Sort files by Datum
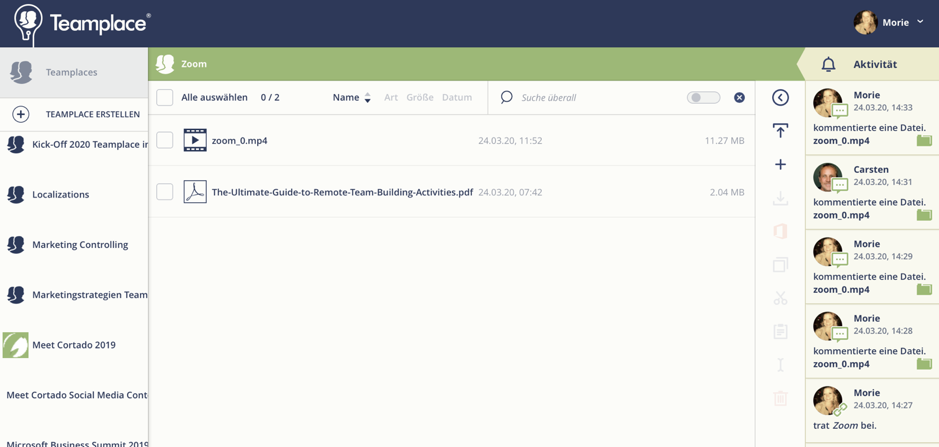939x447 pixels. tap(457, 98)
